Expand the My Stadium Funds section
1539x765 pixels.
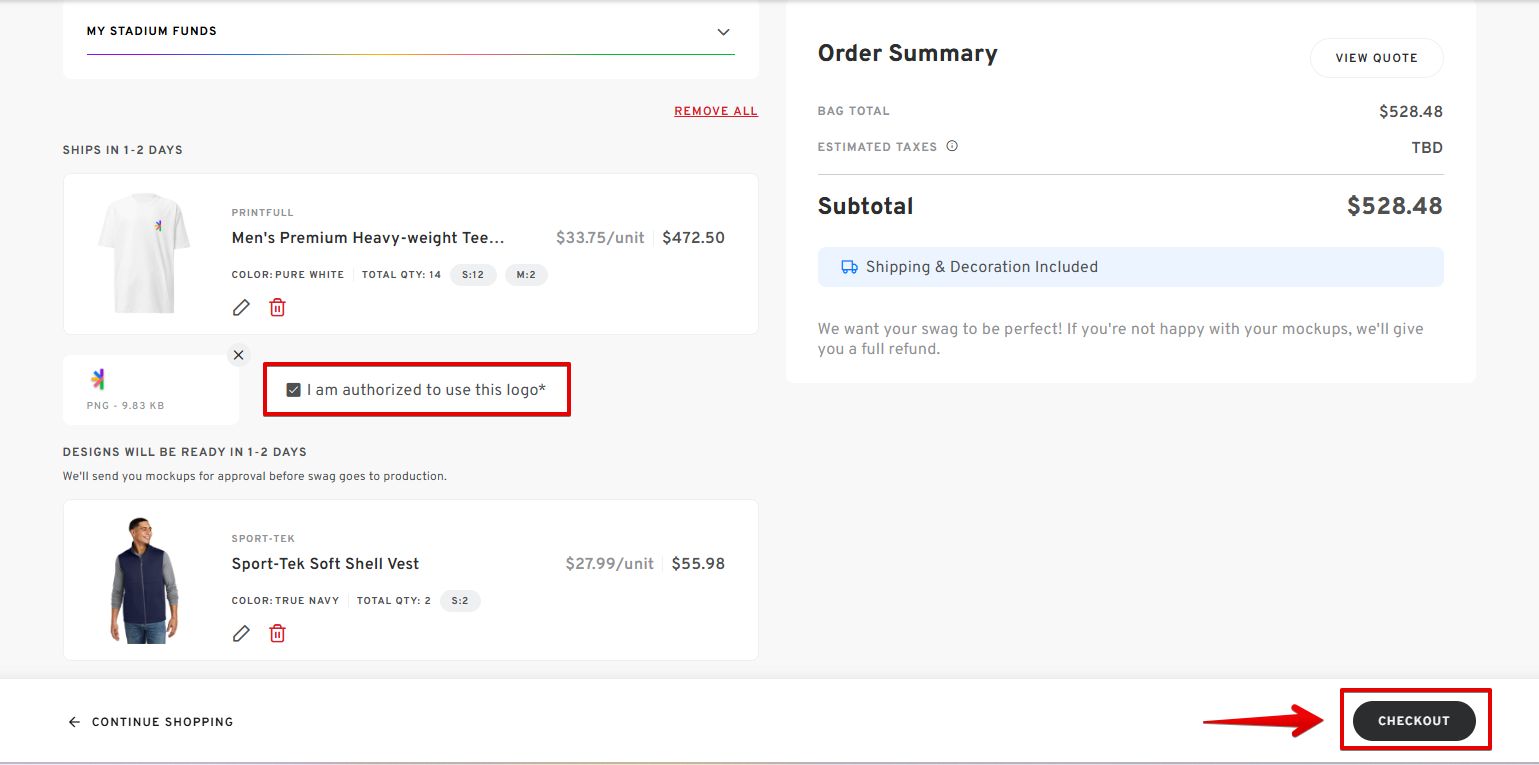point(723,32)
